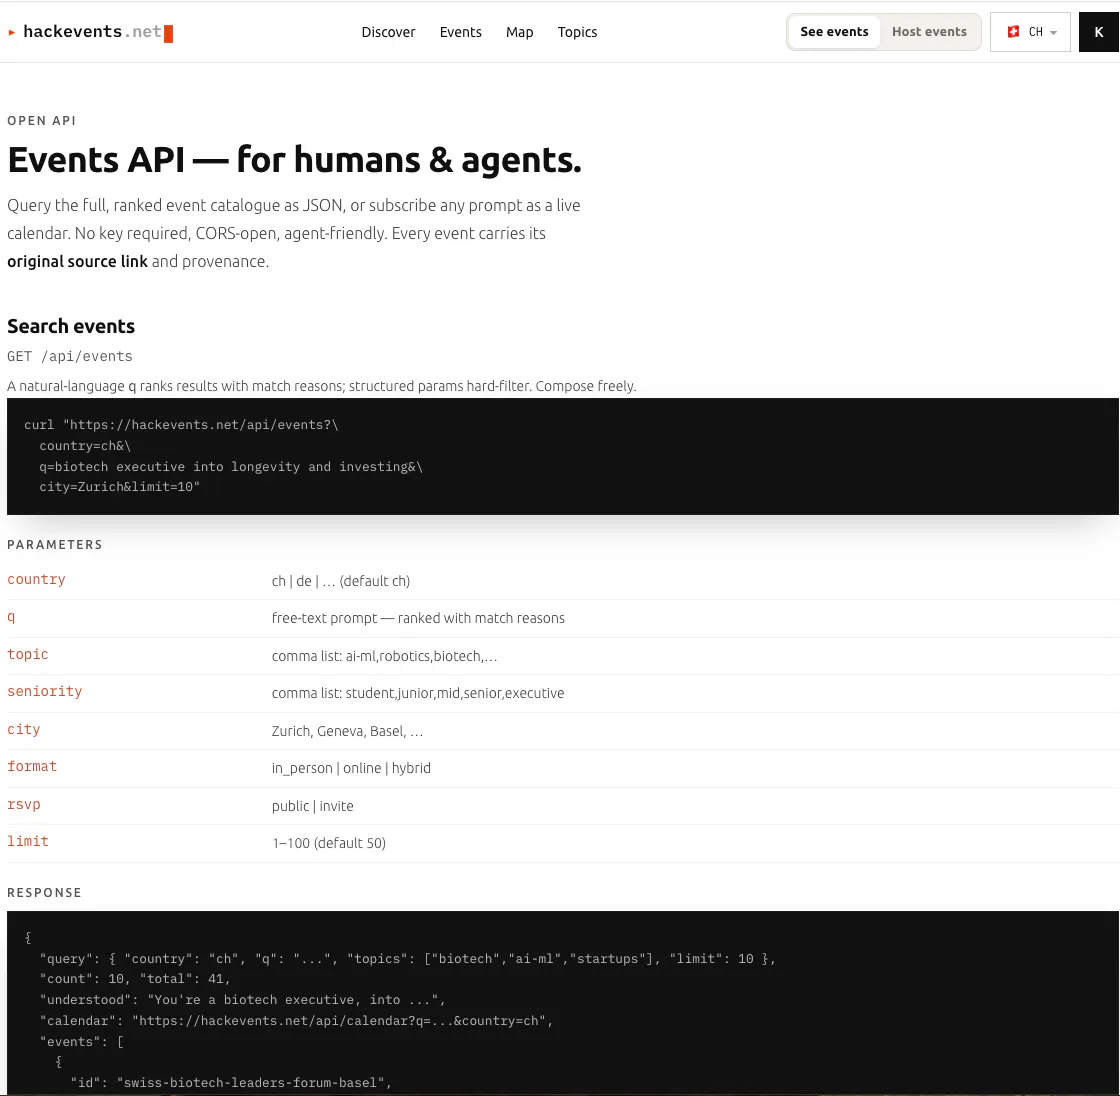Click the bold 'original source link' text
Screen dimensions: 1120x1096
77,261
